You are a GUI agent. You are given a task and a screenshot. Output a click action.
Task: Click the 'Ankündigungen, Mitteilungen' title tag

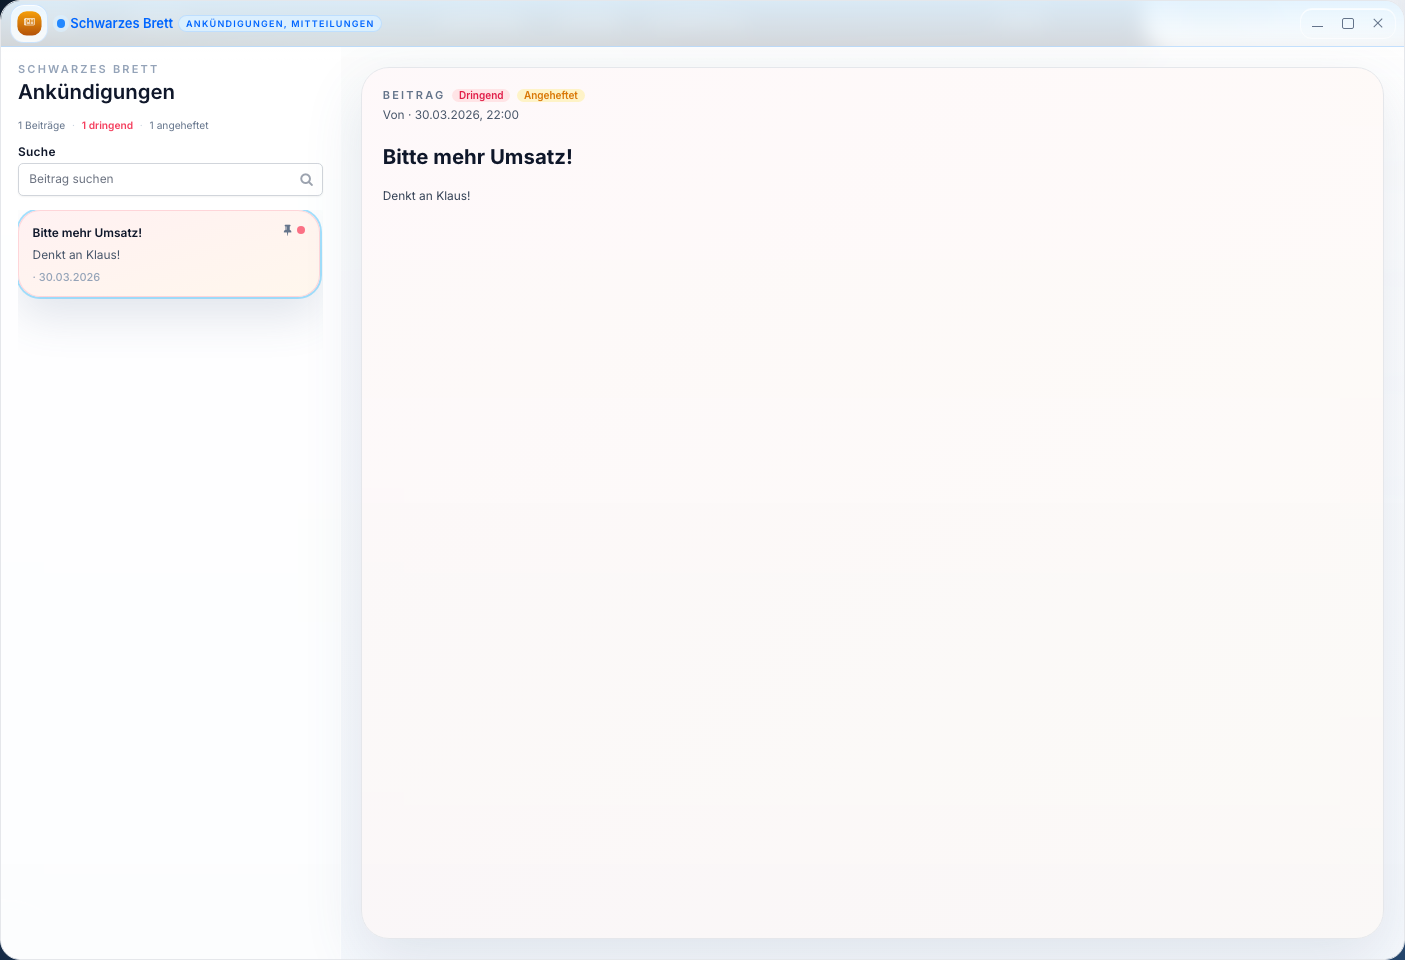[x=280, y=24]
